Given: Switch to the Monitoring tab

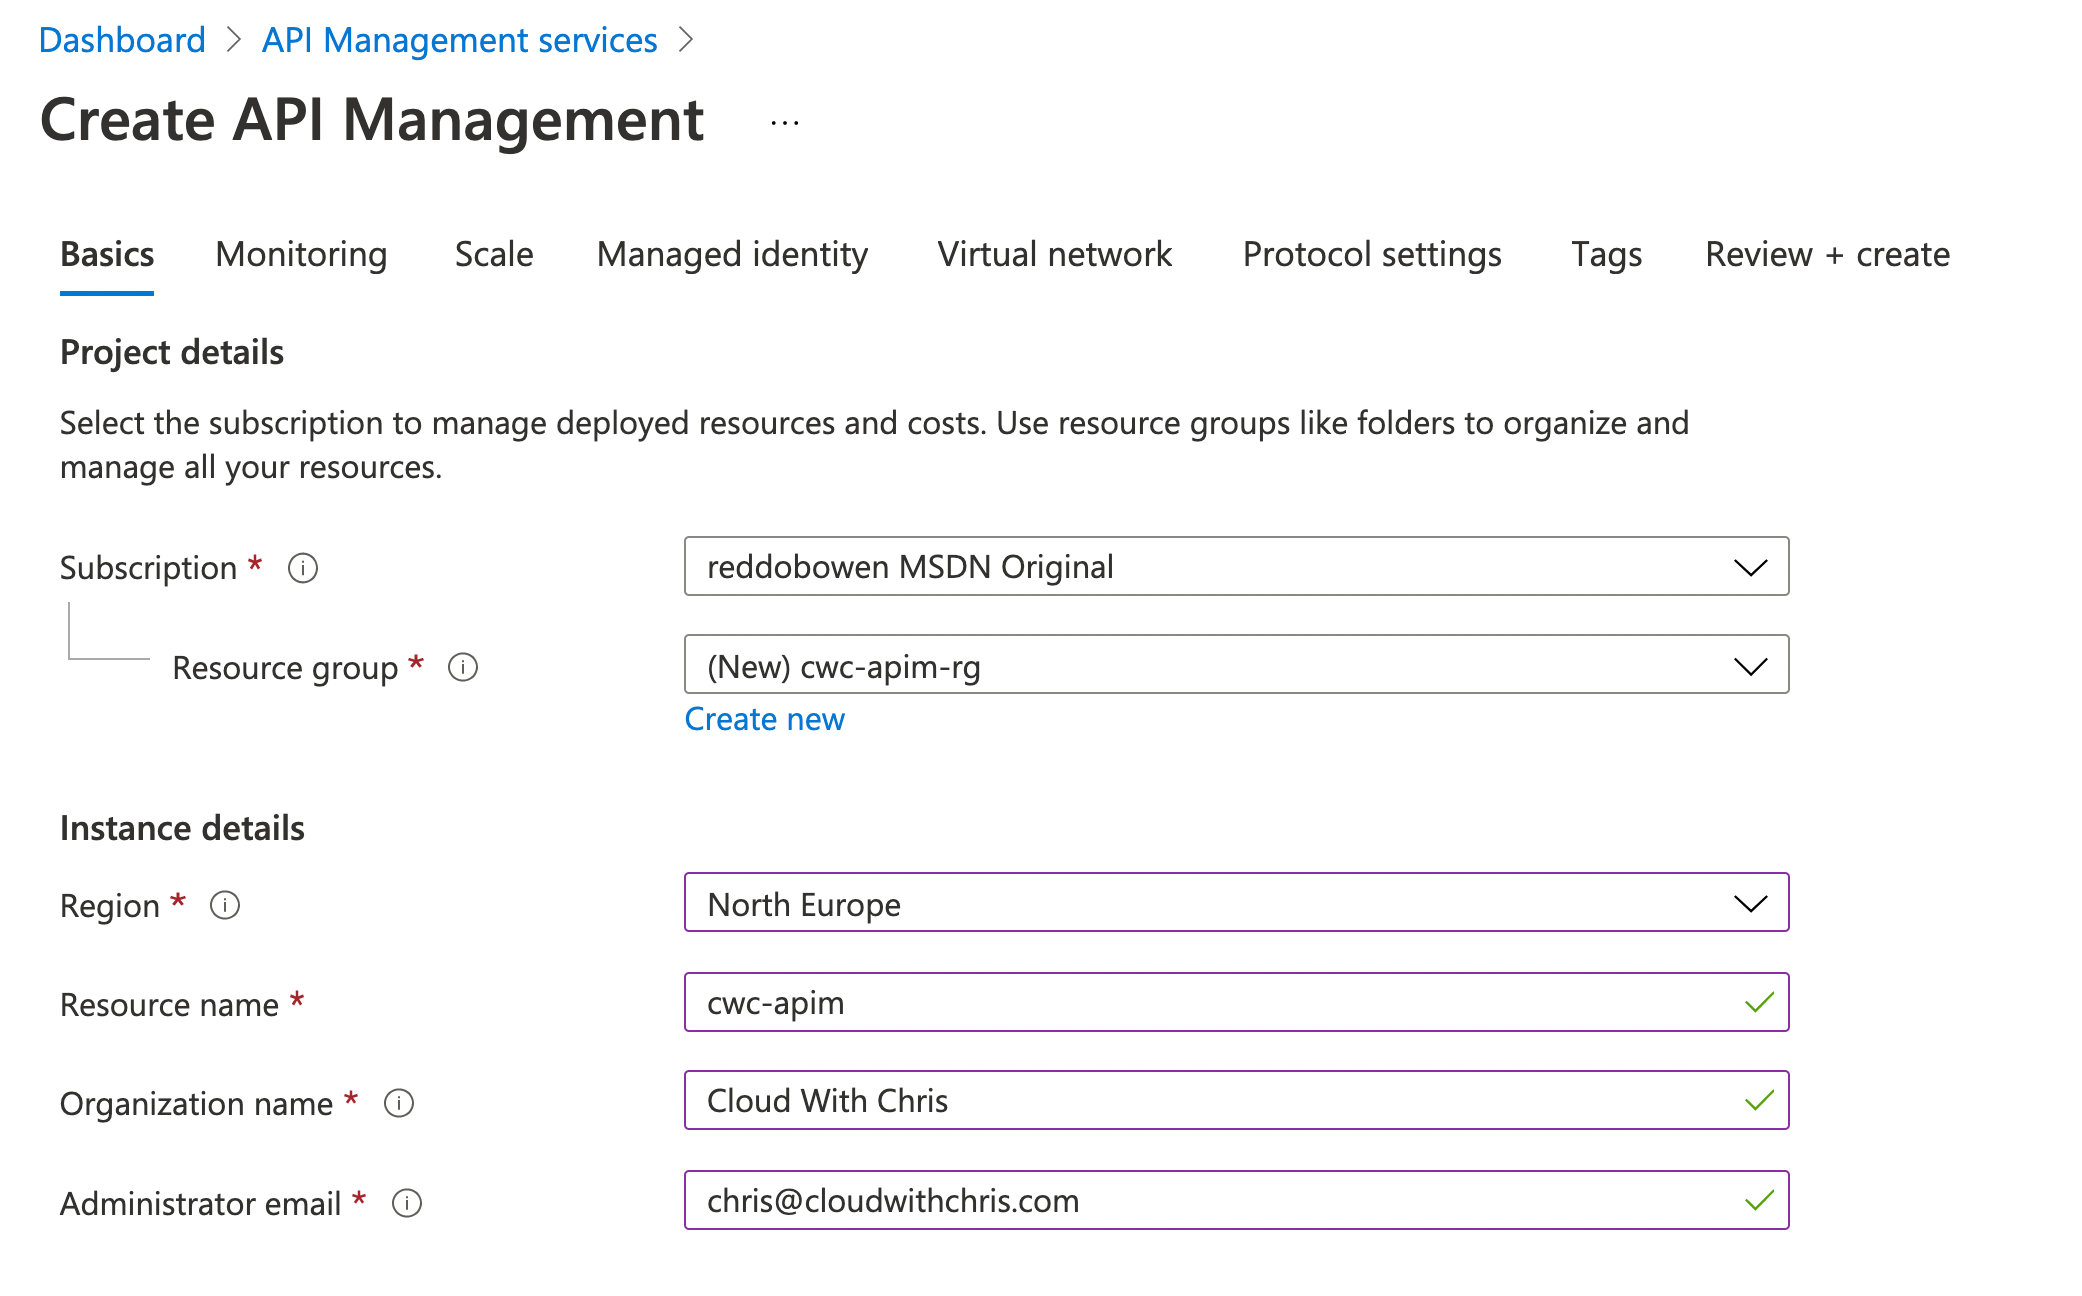Looking at the screenshot, I should coord(300,255).
